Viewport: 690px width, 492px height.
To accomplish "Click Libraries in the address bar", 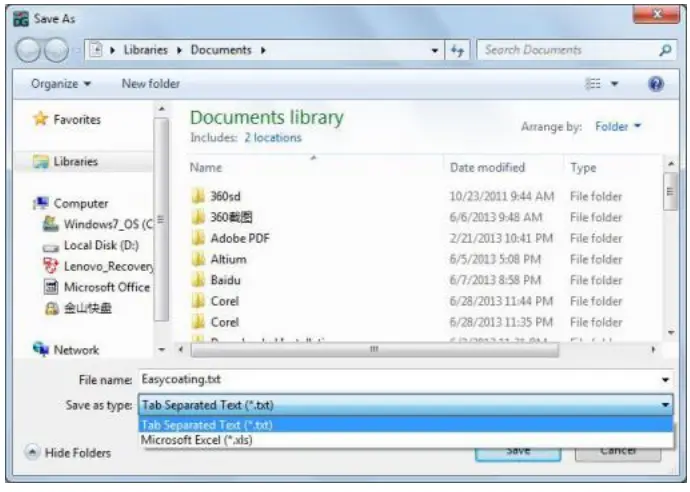I will [x=146, y=50].
